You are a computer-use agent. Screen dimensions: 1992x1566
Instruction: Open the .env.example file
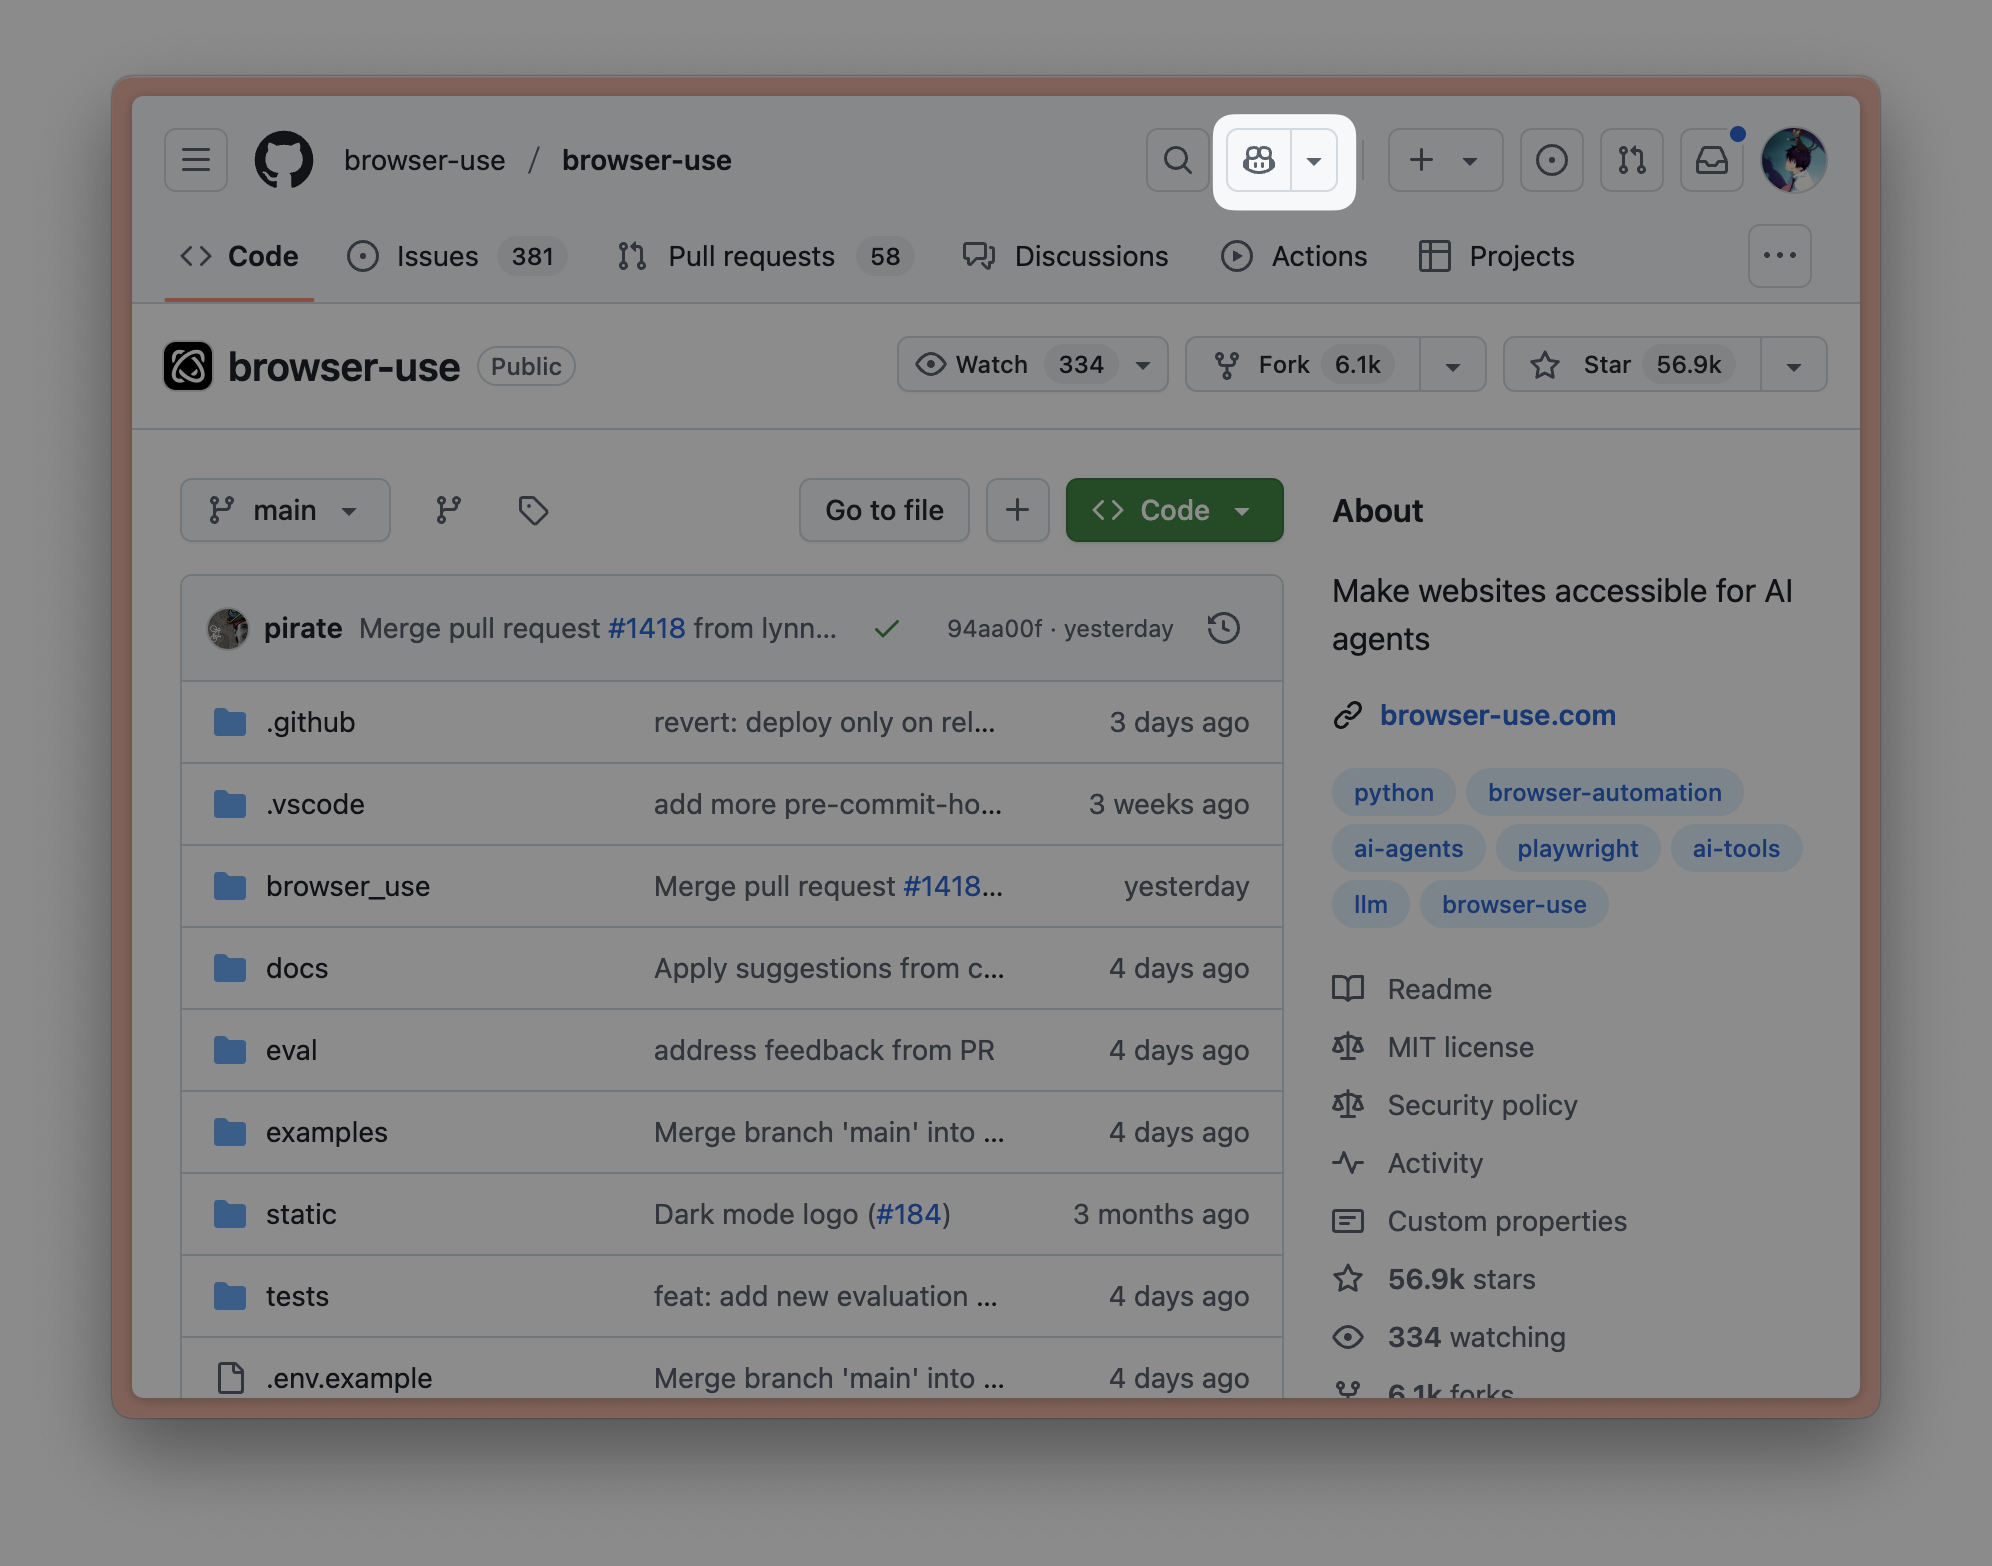[x=349, y=1378]
